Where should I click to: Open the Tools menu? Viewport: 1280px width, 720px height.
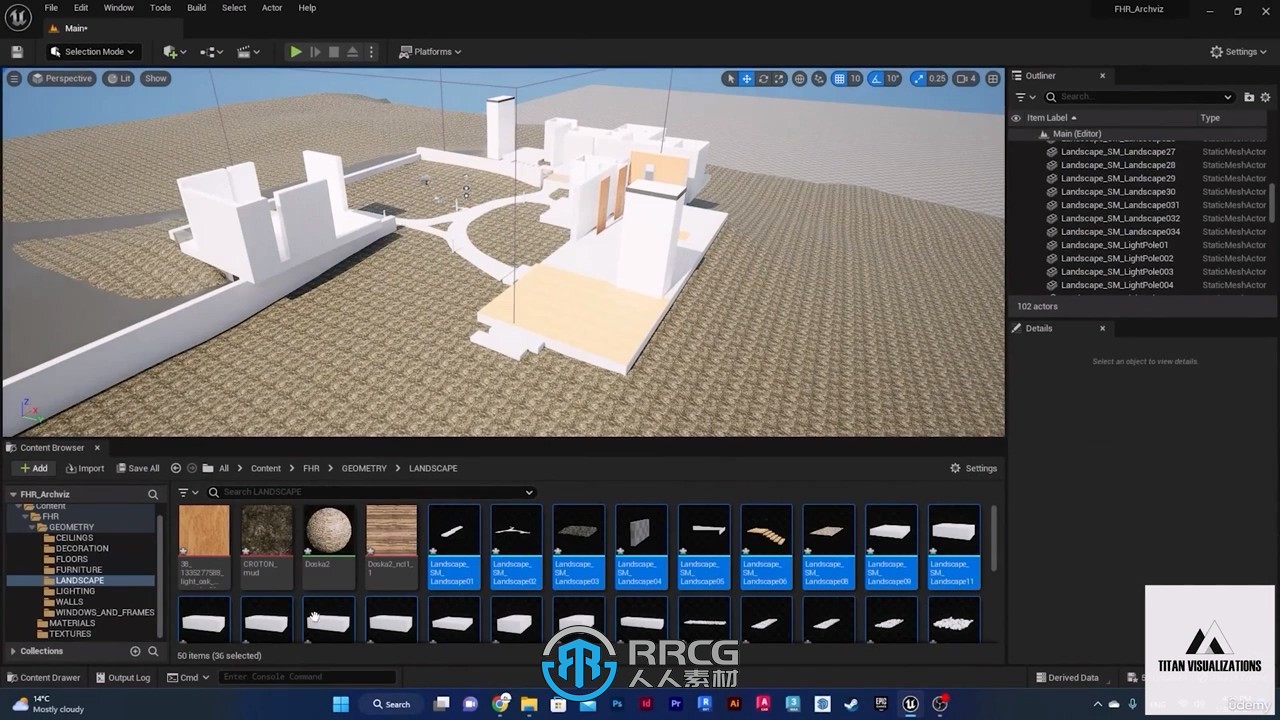pos(160,8)
